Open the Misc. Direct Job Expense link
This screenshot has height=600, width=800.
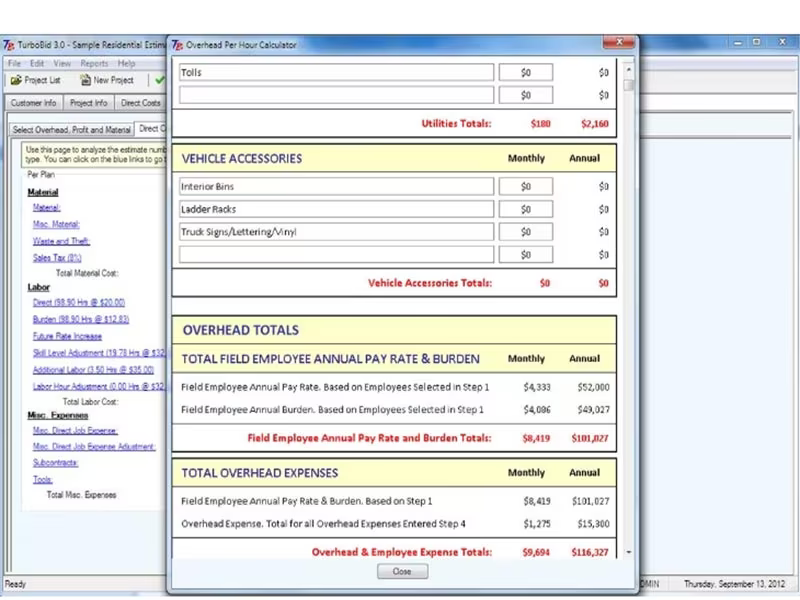pyautogui.click(x=75, y=430)
